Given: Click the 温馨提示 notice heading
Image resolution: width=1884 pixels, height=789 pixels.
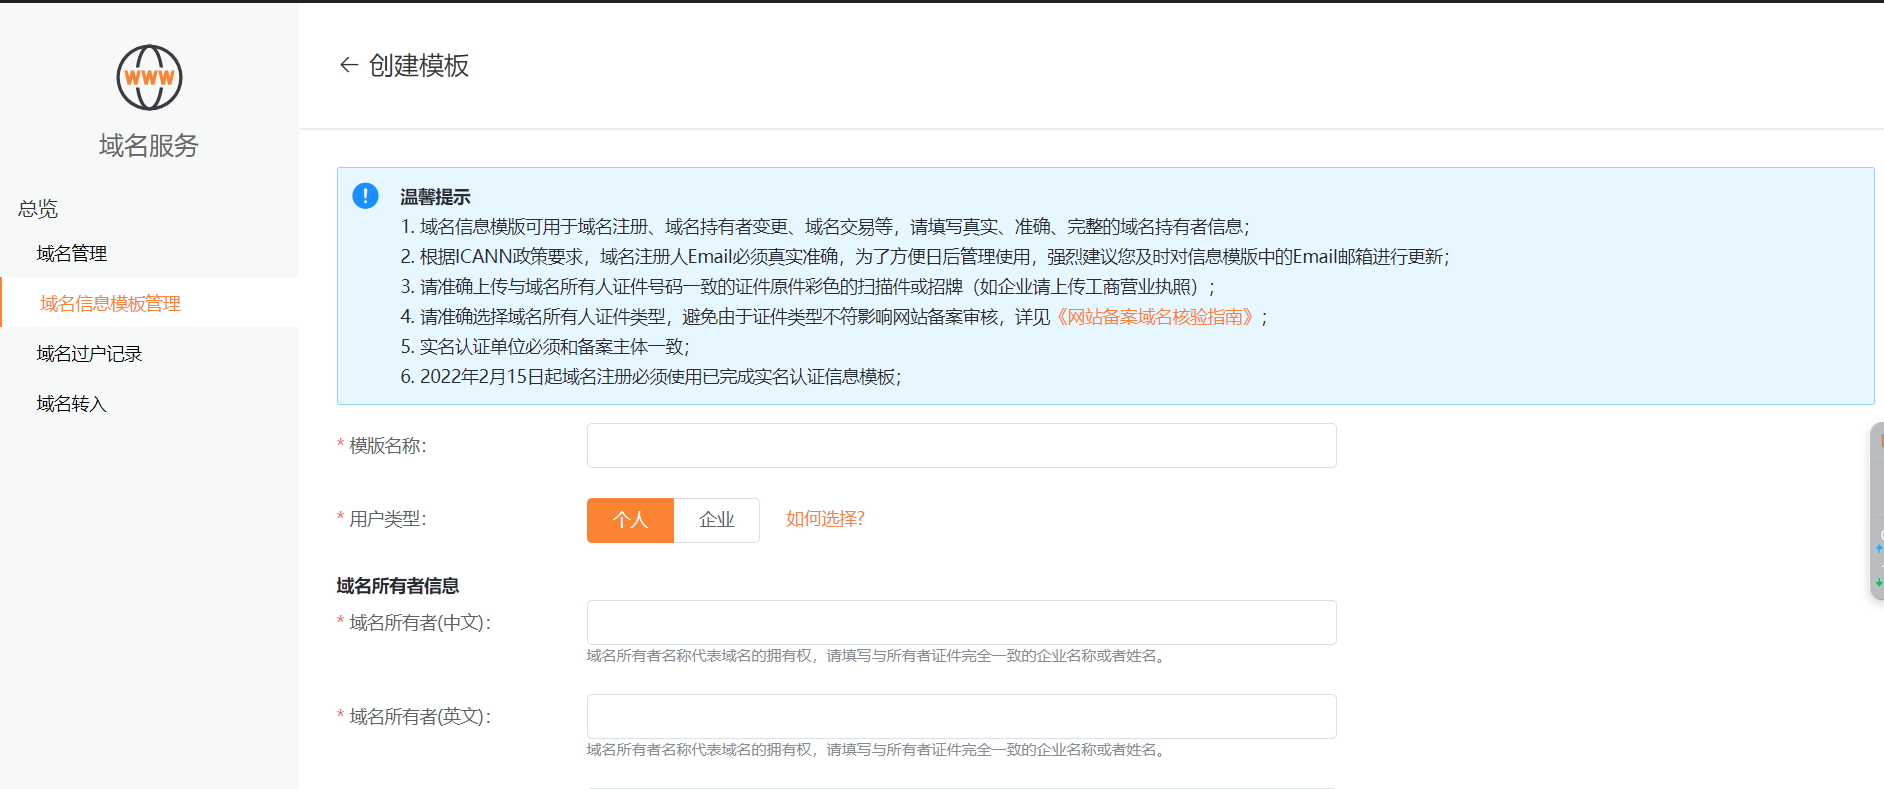Looking at the screenshot, I should click(435, 197).
